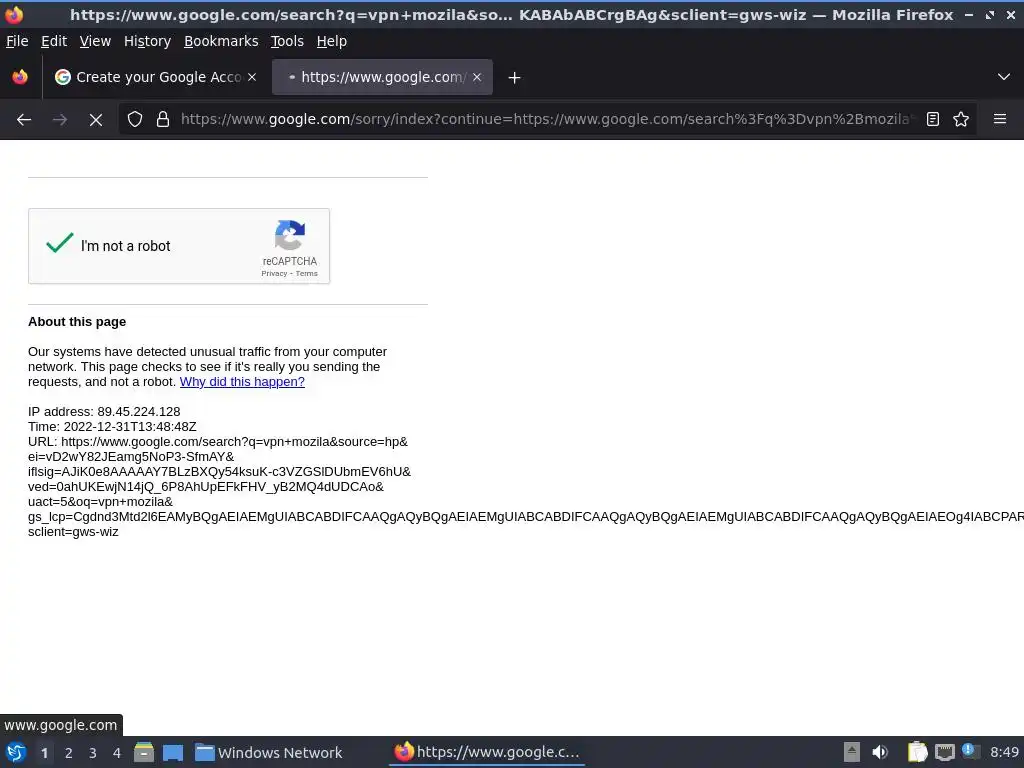1024x768 pixels.
Task: Click the padlock site information icon
Action: coord(163,119)
